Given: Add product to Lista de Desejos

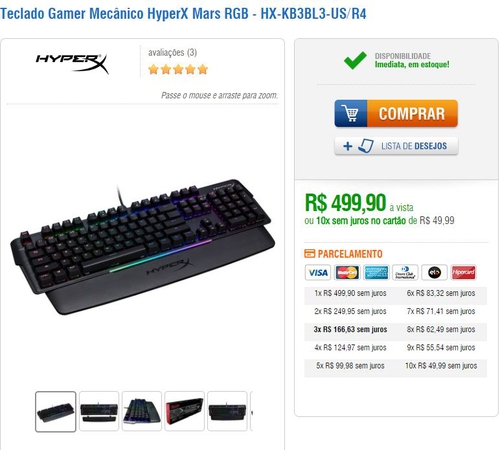Looking at the screenshot, I should point(396,146).
